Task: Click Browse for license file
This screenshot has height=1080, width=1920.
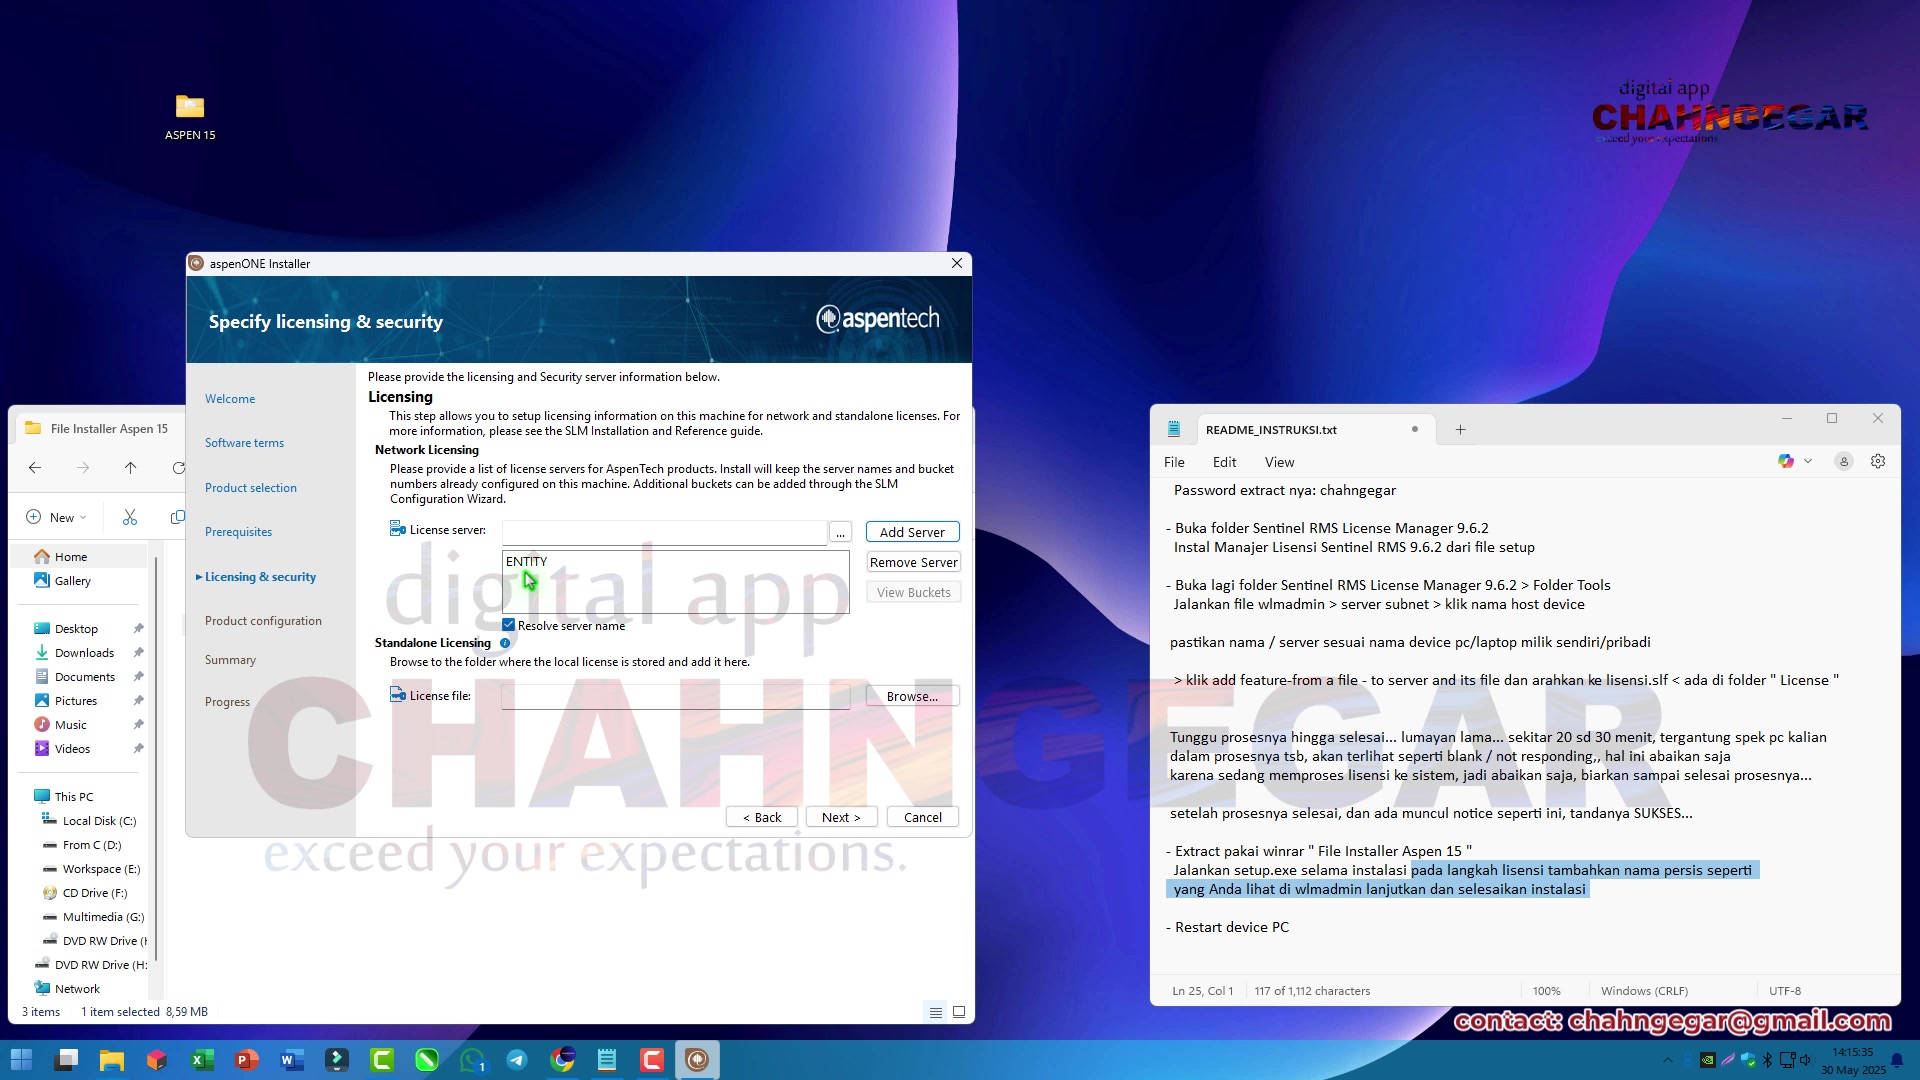Action: (x=912, y=696)
